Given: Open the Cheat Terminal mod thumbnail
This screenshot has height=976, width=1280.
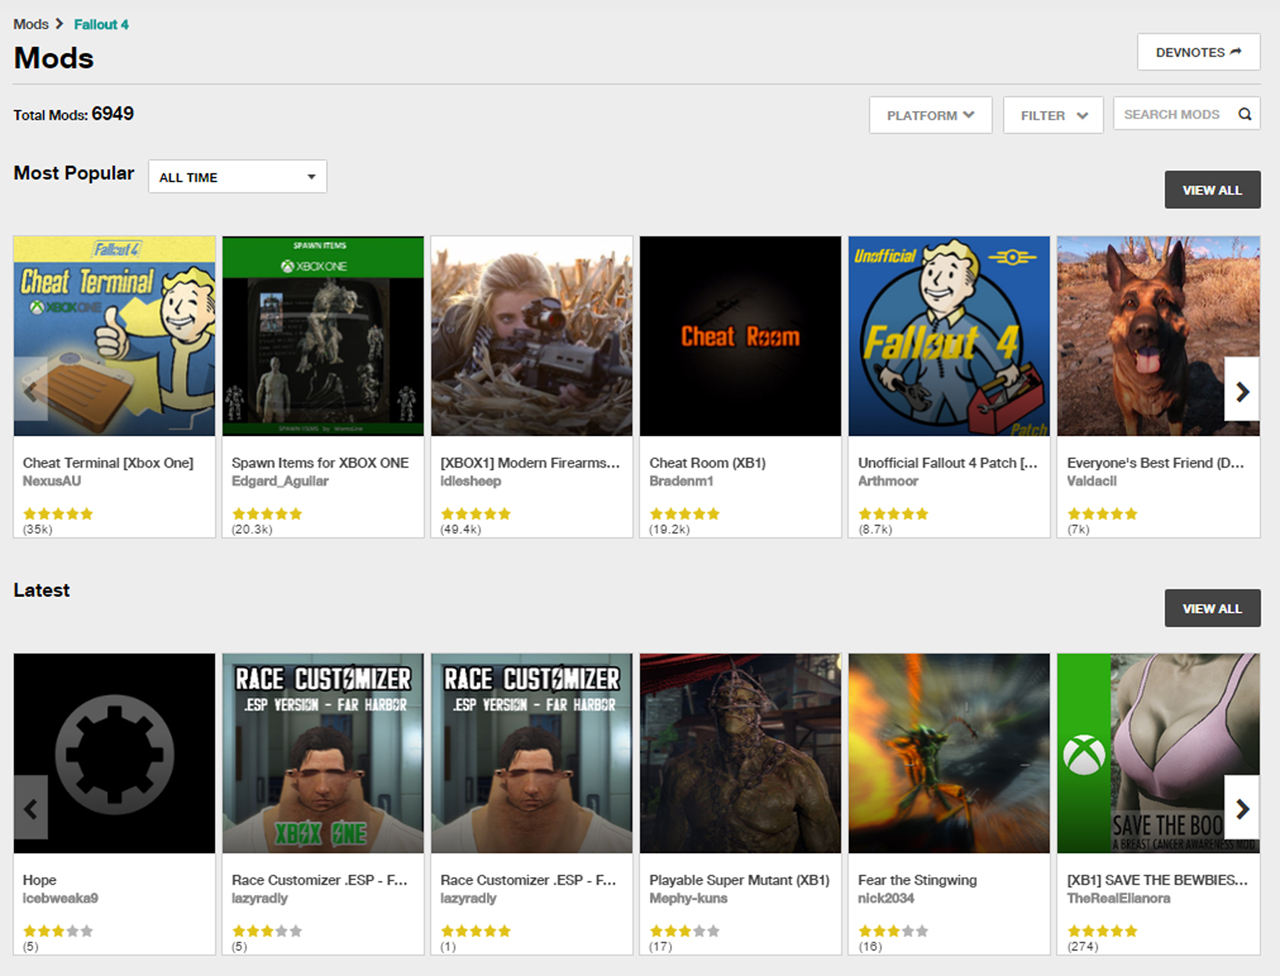Looking at the screenshot, I should [115, 336].
